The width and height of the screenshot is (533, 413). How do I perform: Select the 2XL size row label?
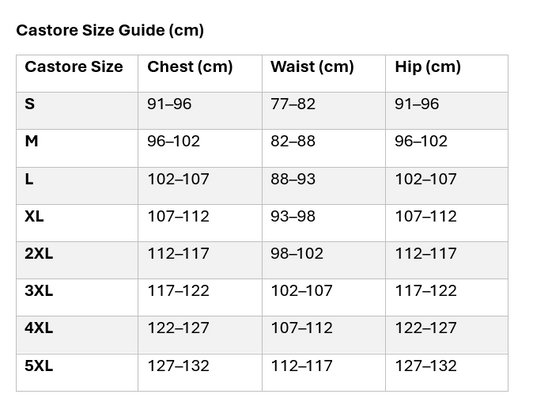39,254
